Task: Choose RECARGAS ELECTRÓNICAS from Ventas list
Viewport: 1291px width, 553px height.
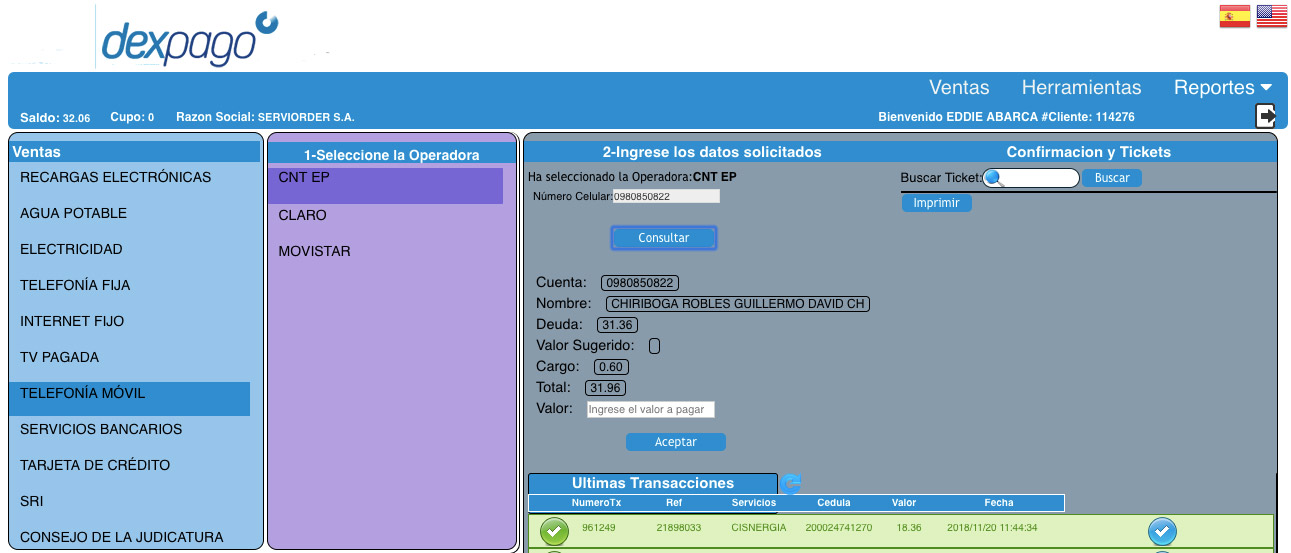Action: coord(115,177)
